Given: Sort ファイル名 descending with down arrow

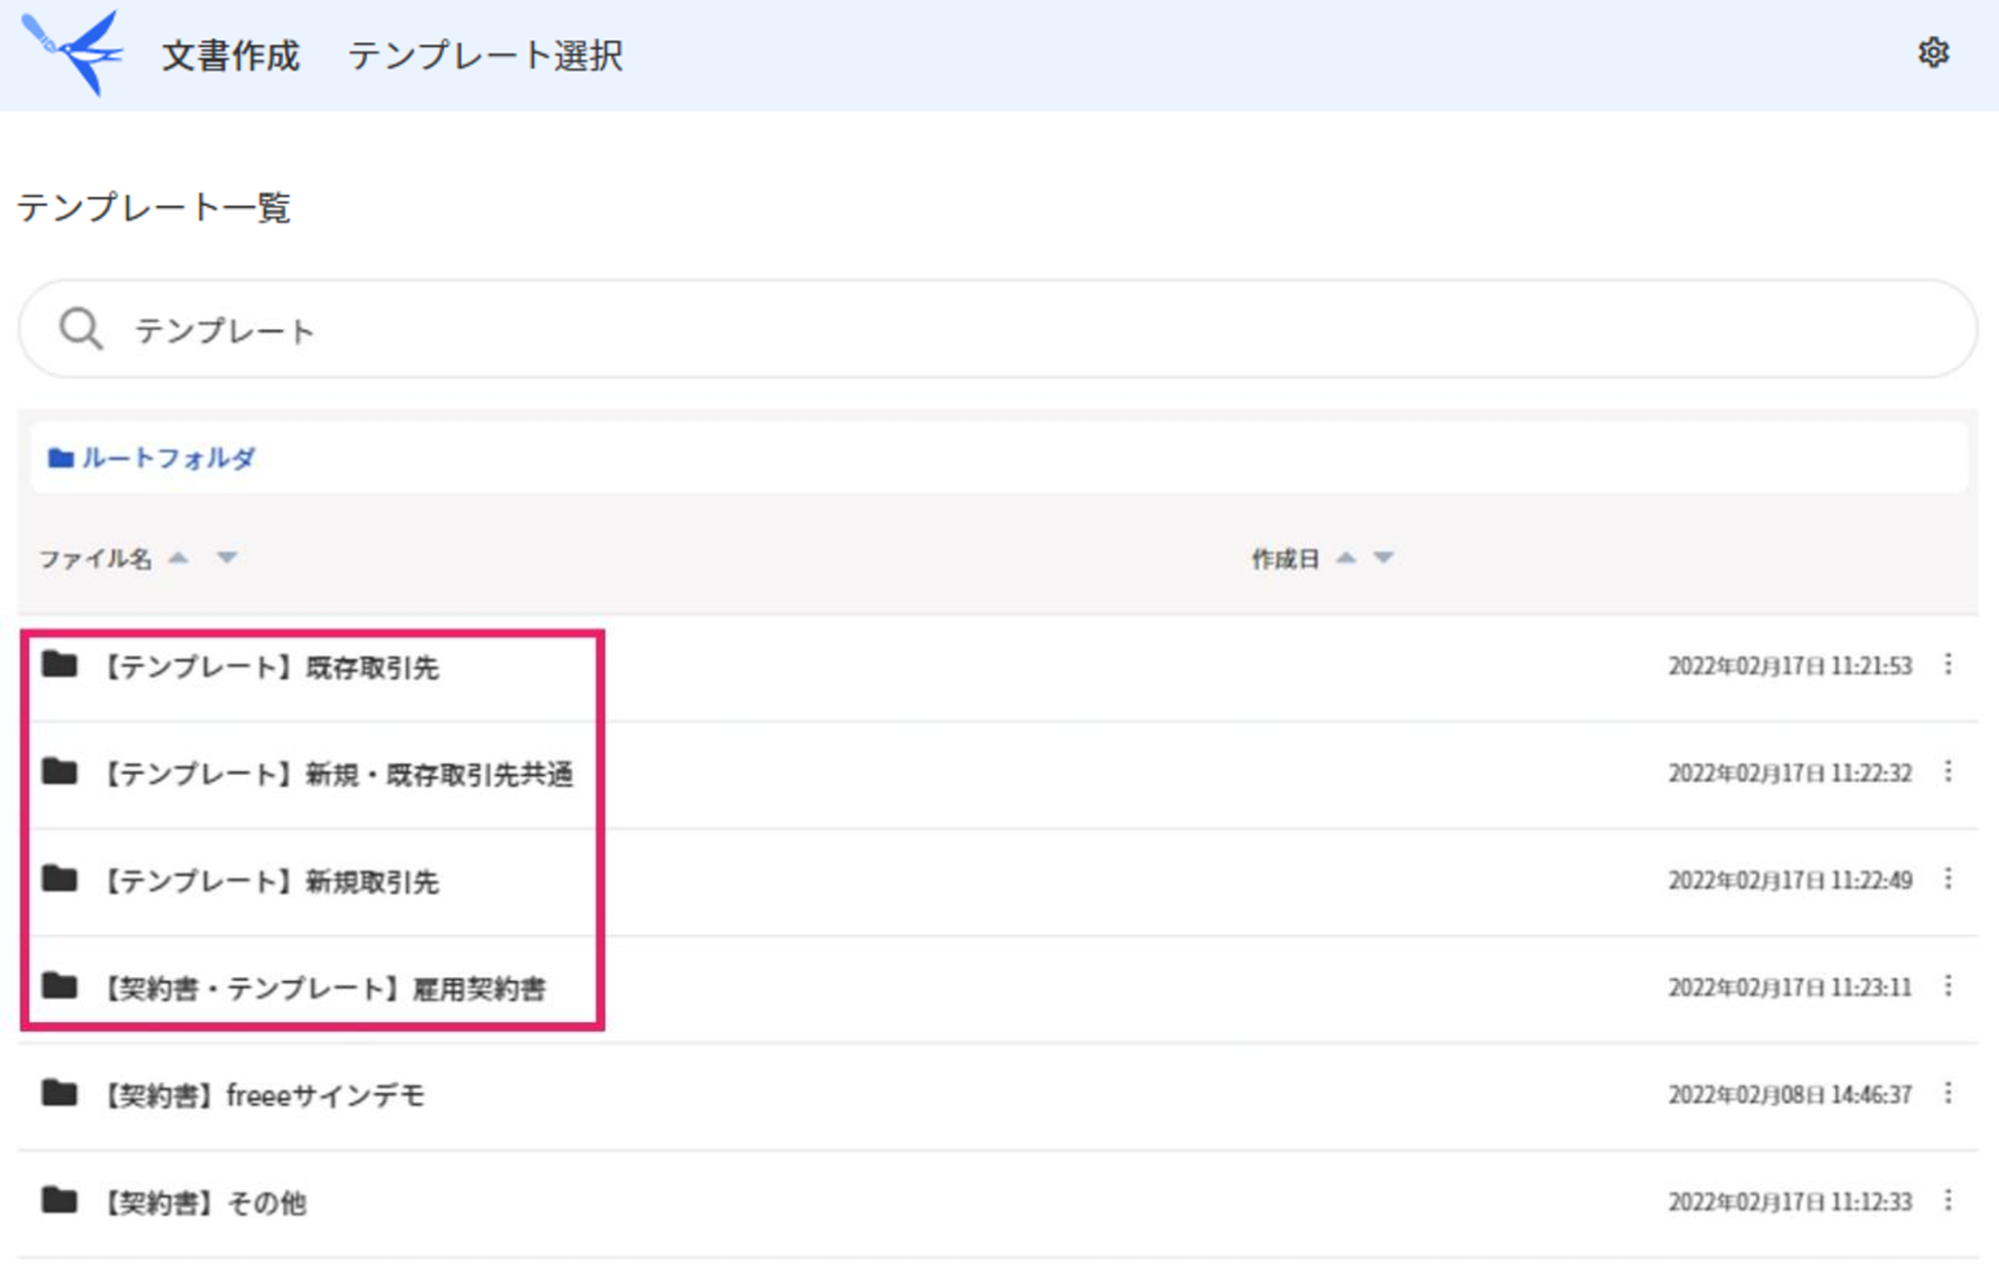Looking at the screenshot, I should pos(227,558).
